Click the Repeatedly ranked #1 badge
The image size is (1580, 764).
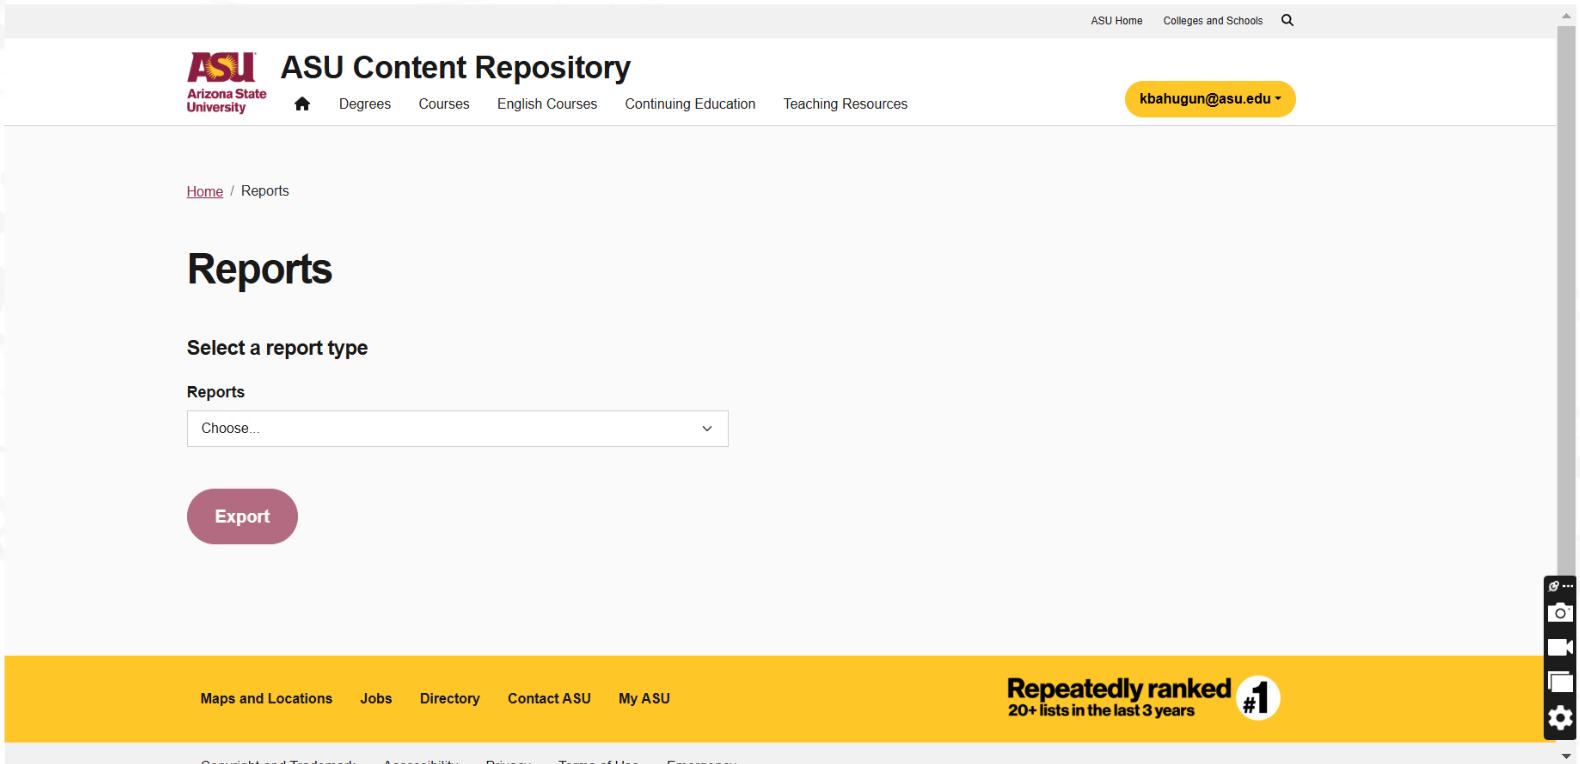pyautogui.click(x=1143, y=697)
